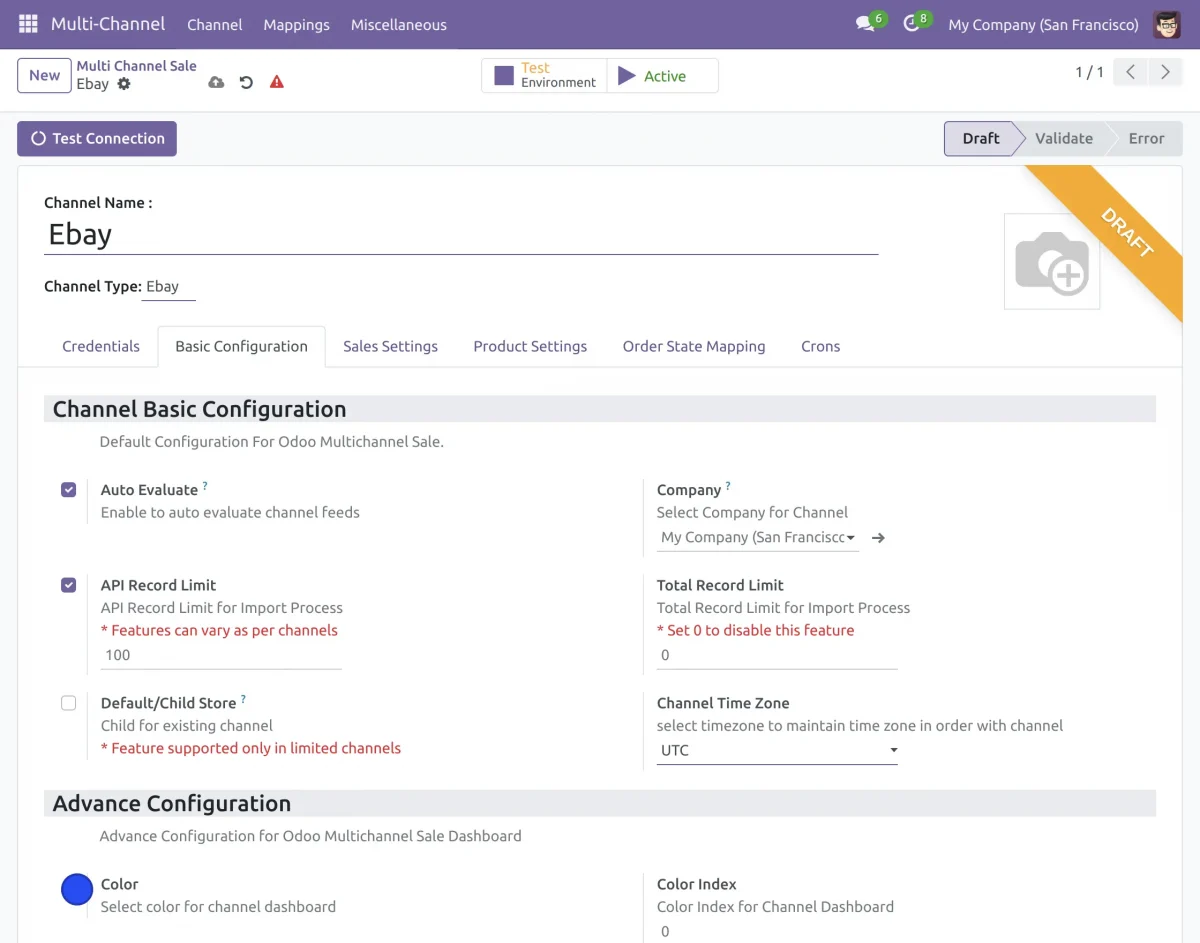Image resolution: width=1200 pixels, height=943 pixels.
Task: Switch to the Crons tab
Action: pos(820,346)
